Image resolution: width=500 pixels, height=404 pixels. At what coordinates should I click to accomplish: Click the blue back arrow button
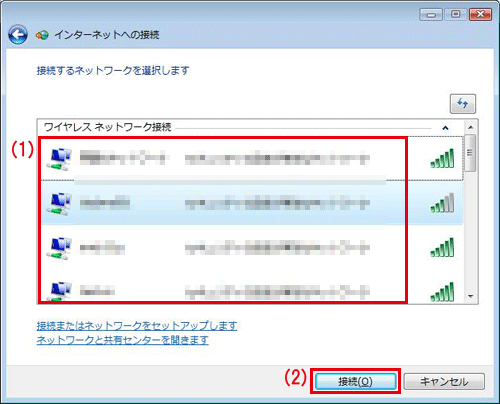18,35
